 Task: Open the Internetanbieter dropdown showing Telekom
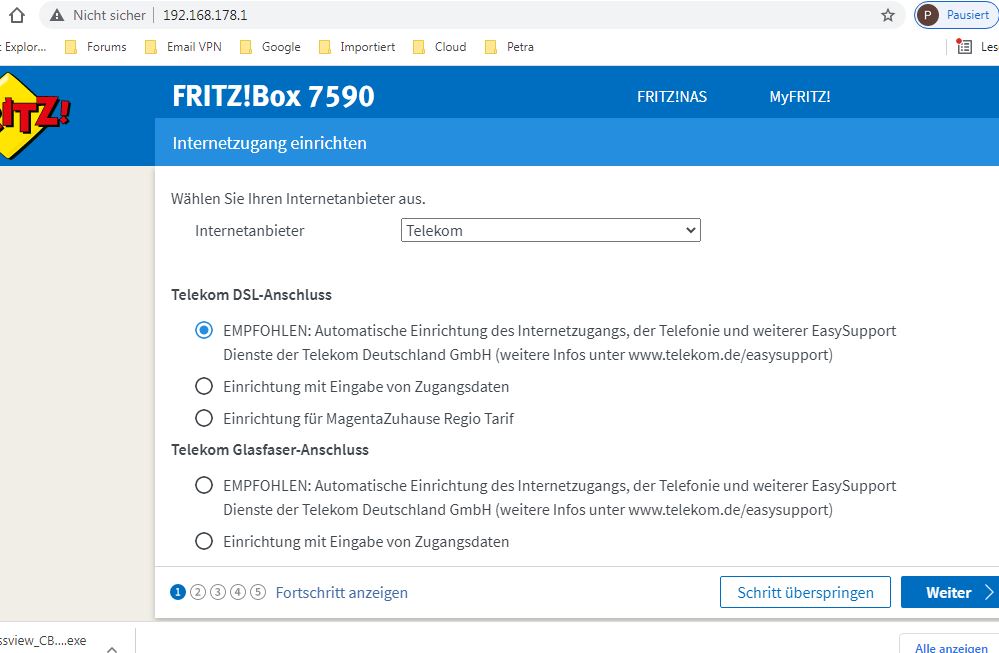click(550, 231)
